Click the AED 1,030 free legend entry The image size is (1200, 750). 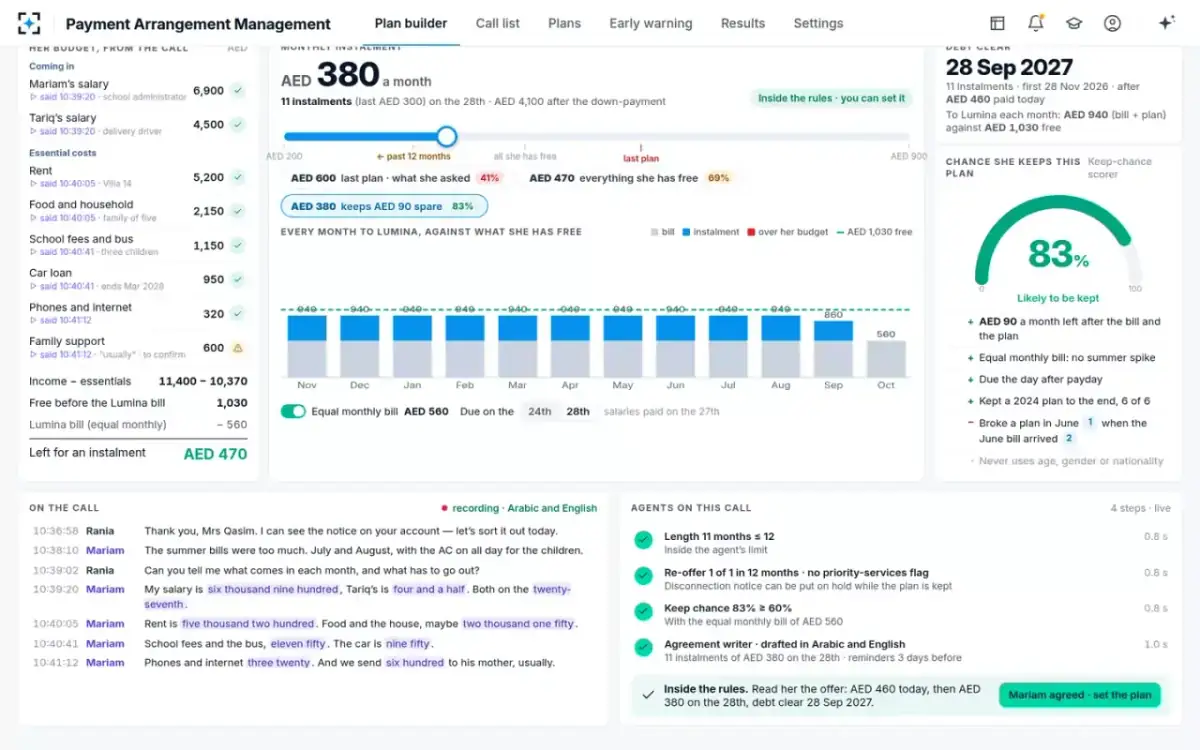point(873,232)
